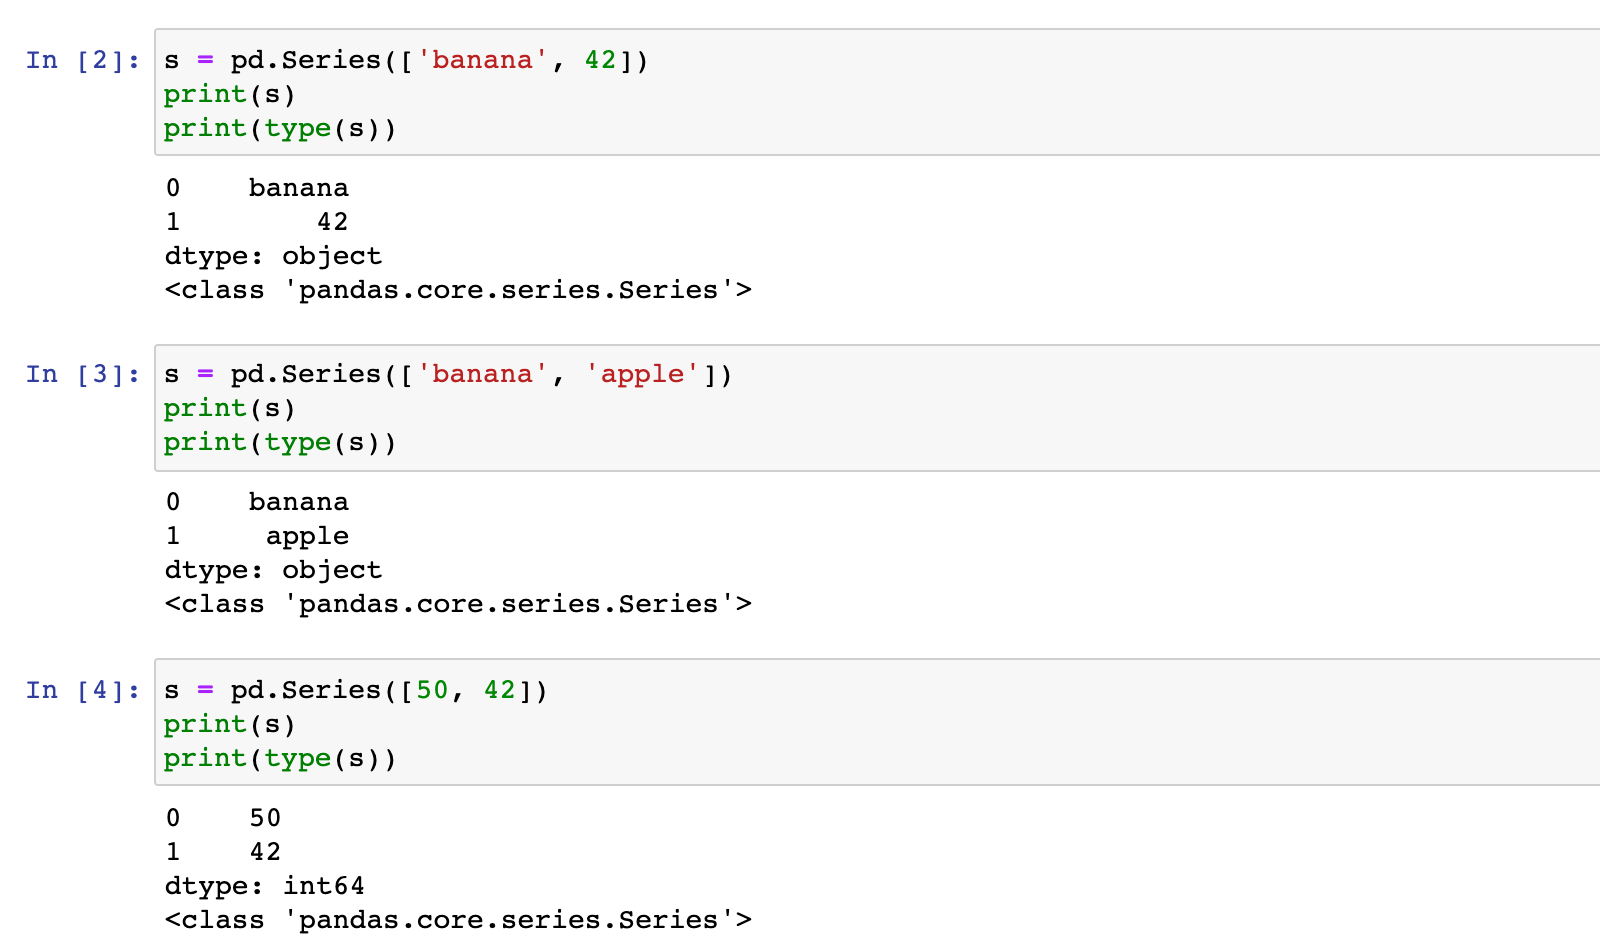
Task: Click the In [3] cell prompt
Action: coord(83,374)
